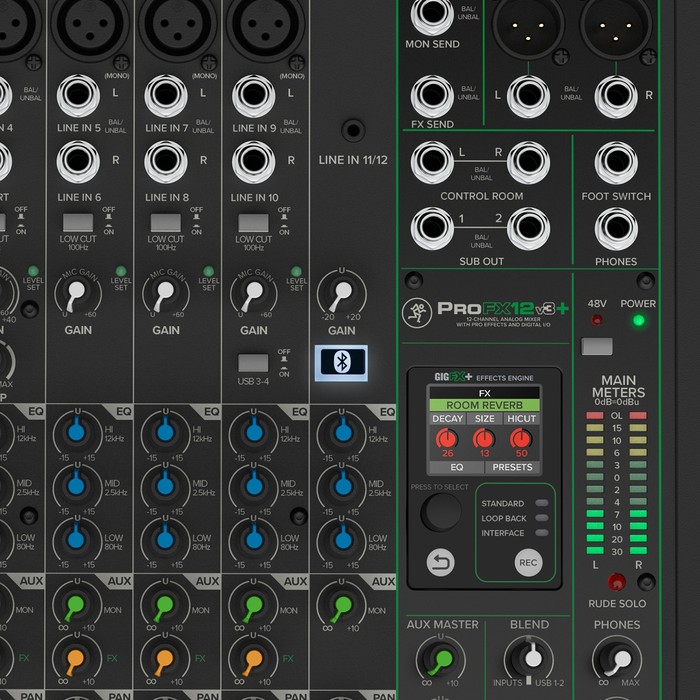Screen dimensions: 700x700
Task: Enable low cut on the LINE IN 7/8 channel
Action: tap(166, 222)
